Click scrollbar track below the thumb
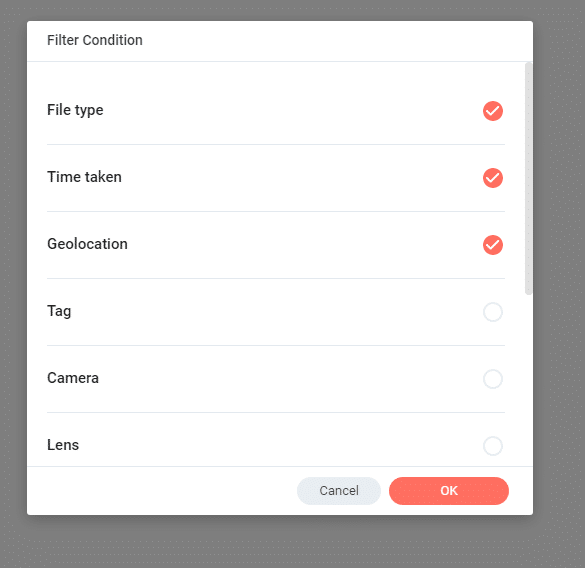 [x=528, y=380]
